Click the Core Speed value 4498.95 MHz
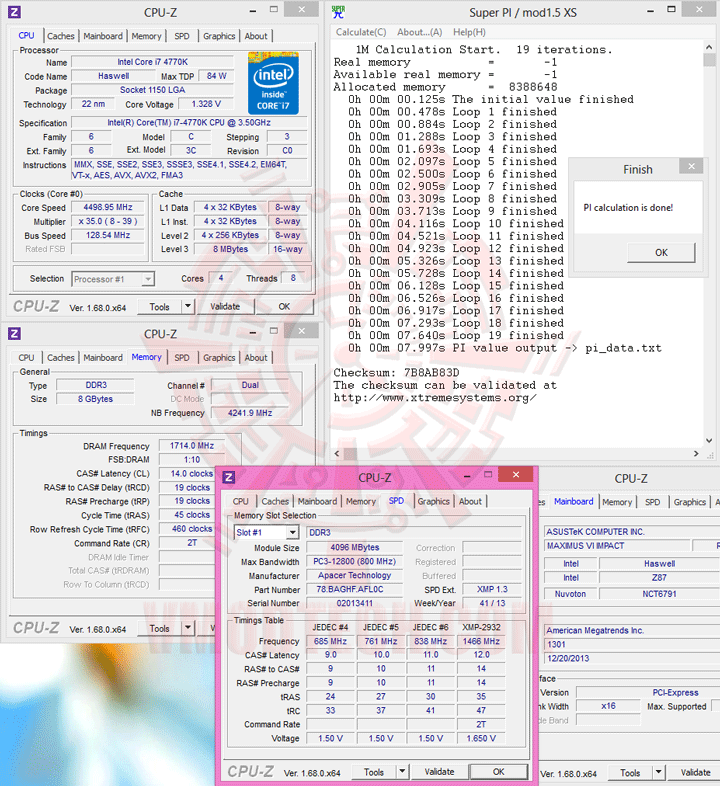 coord(108,207)
